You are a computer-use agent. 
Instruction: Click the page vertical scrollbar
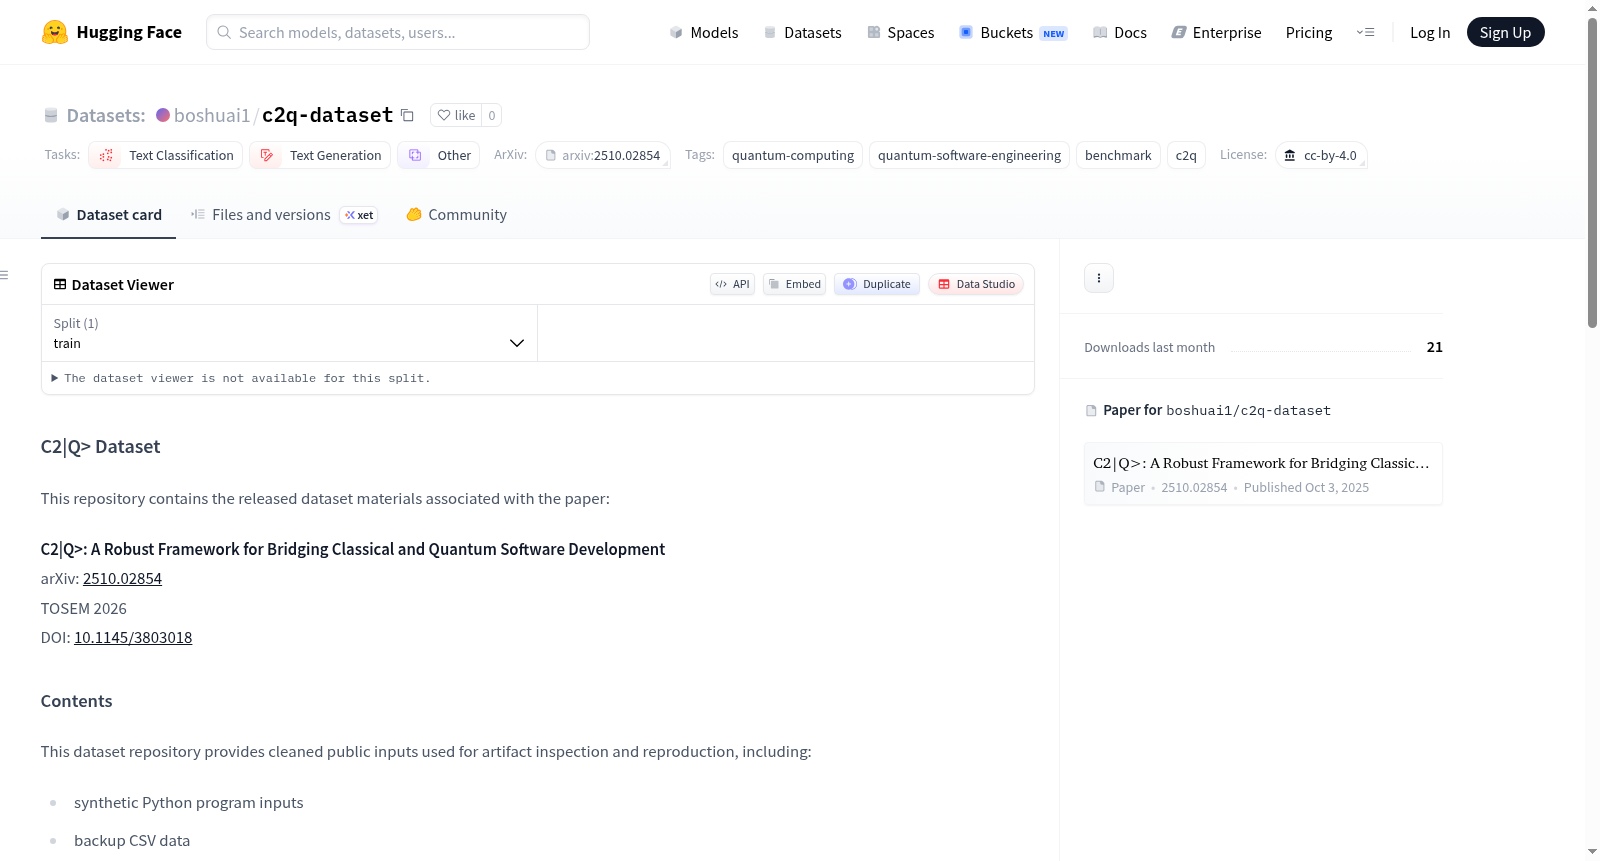pos(1592,172)
